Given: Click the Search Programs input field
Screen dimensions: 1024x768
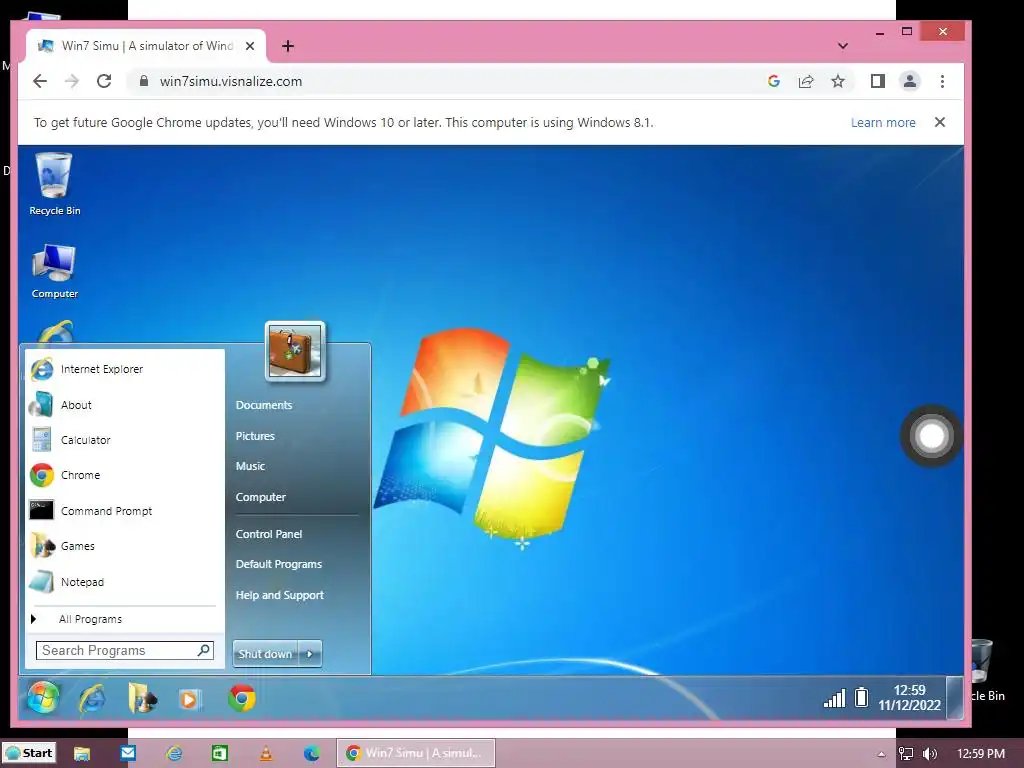Looking at the screenshot, I should (x=116, y=650).
